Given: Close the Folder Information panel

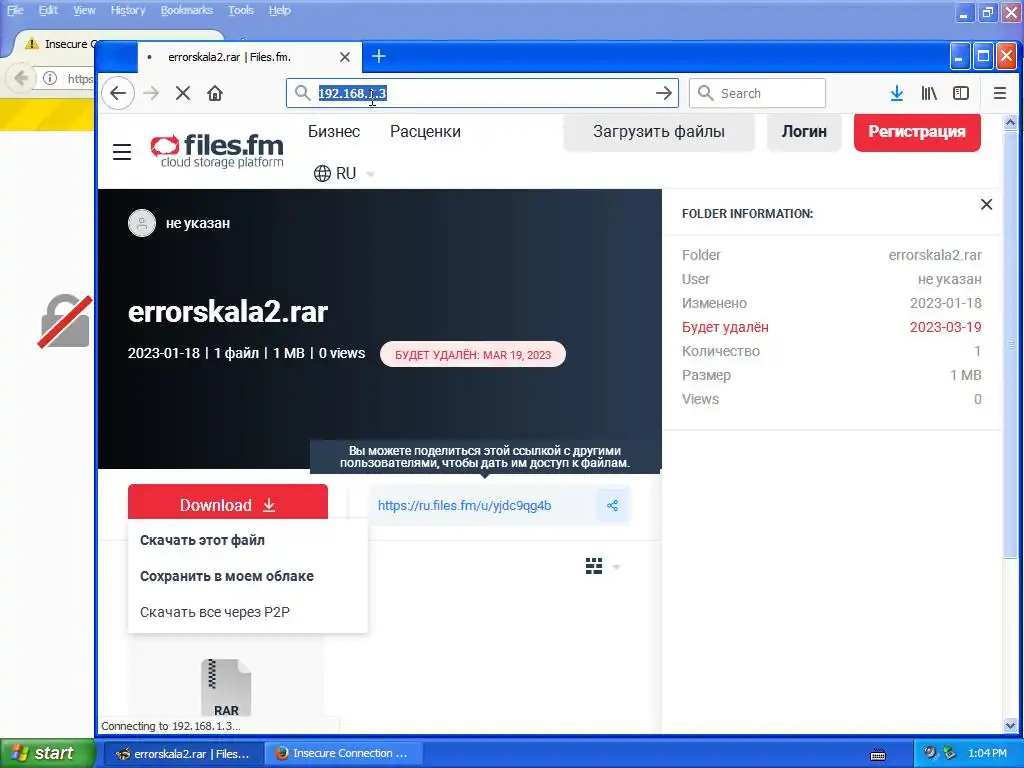Looking at the screenshot, I should click(x=986, y=204).
